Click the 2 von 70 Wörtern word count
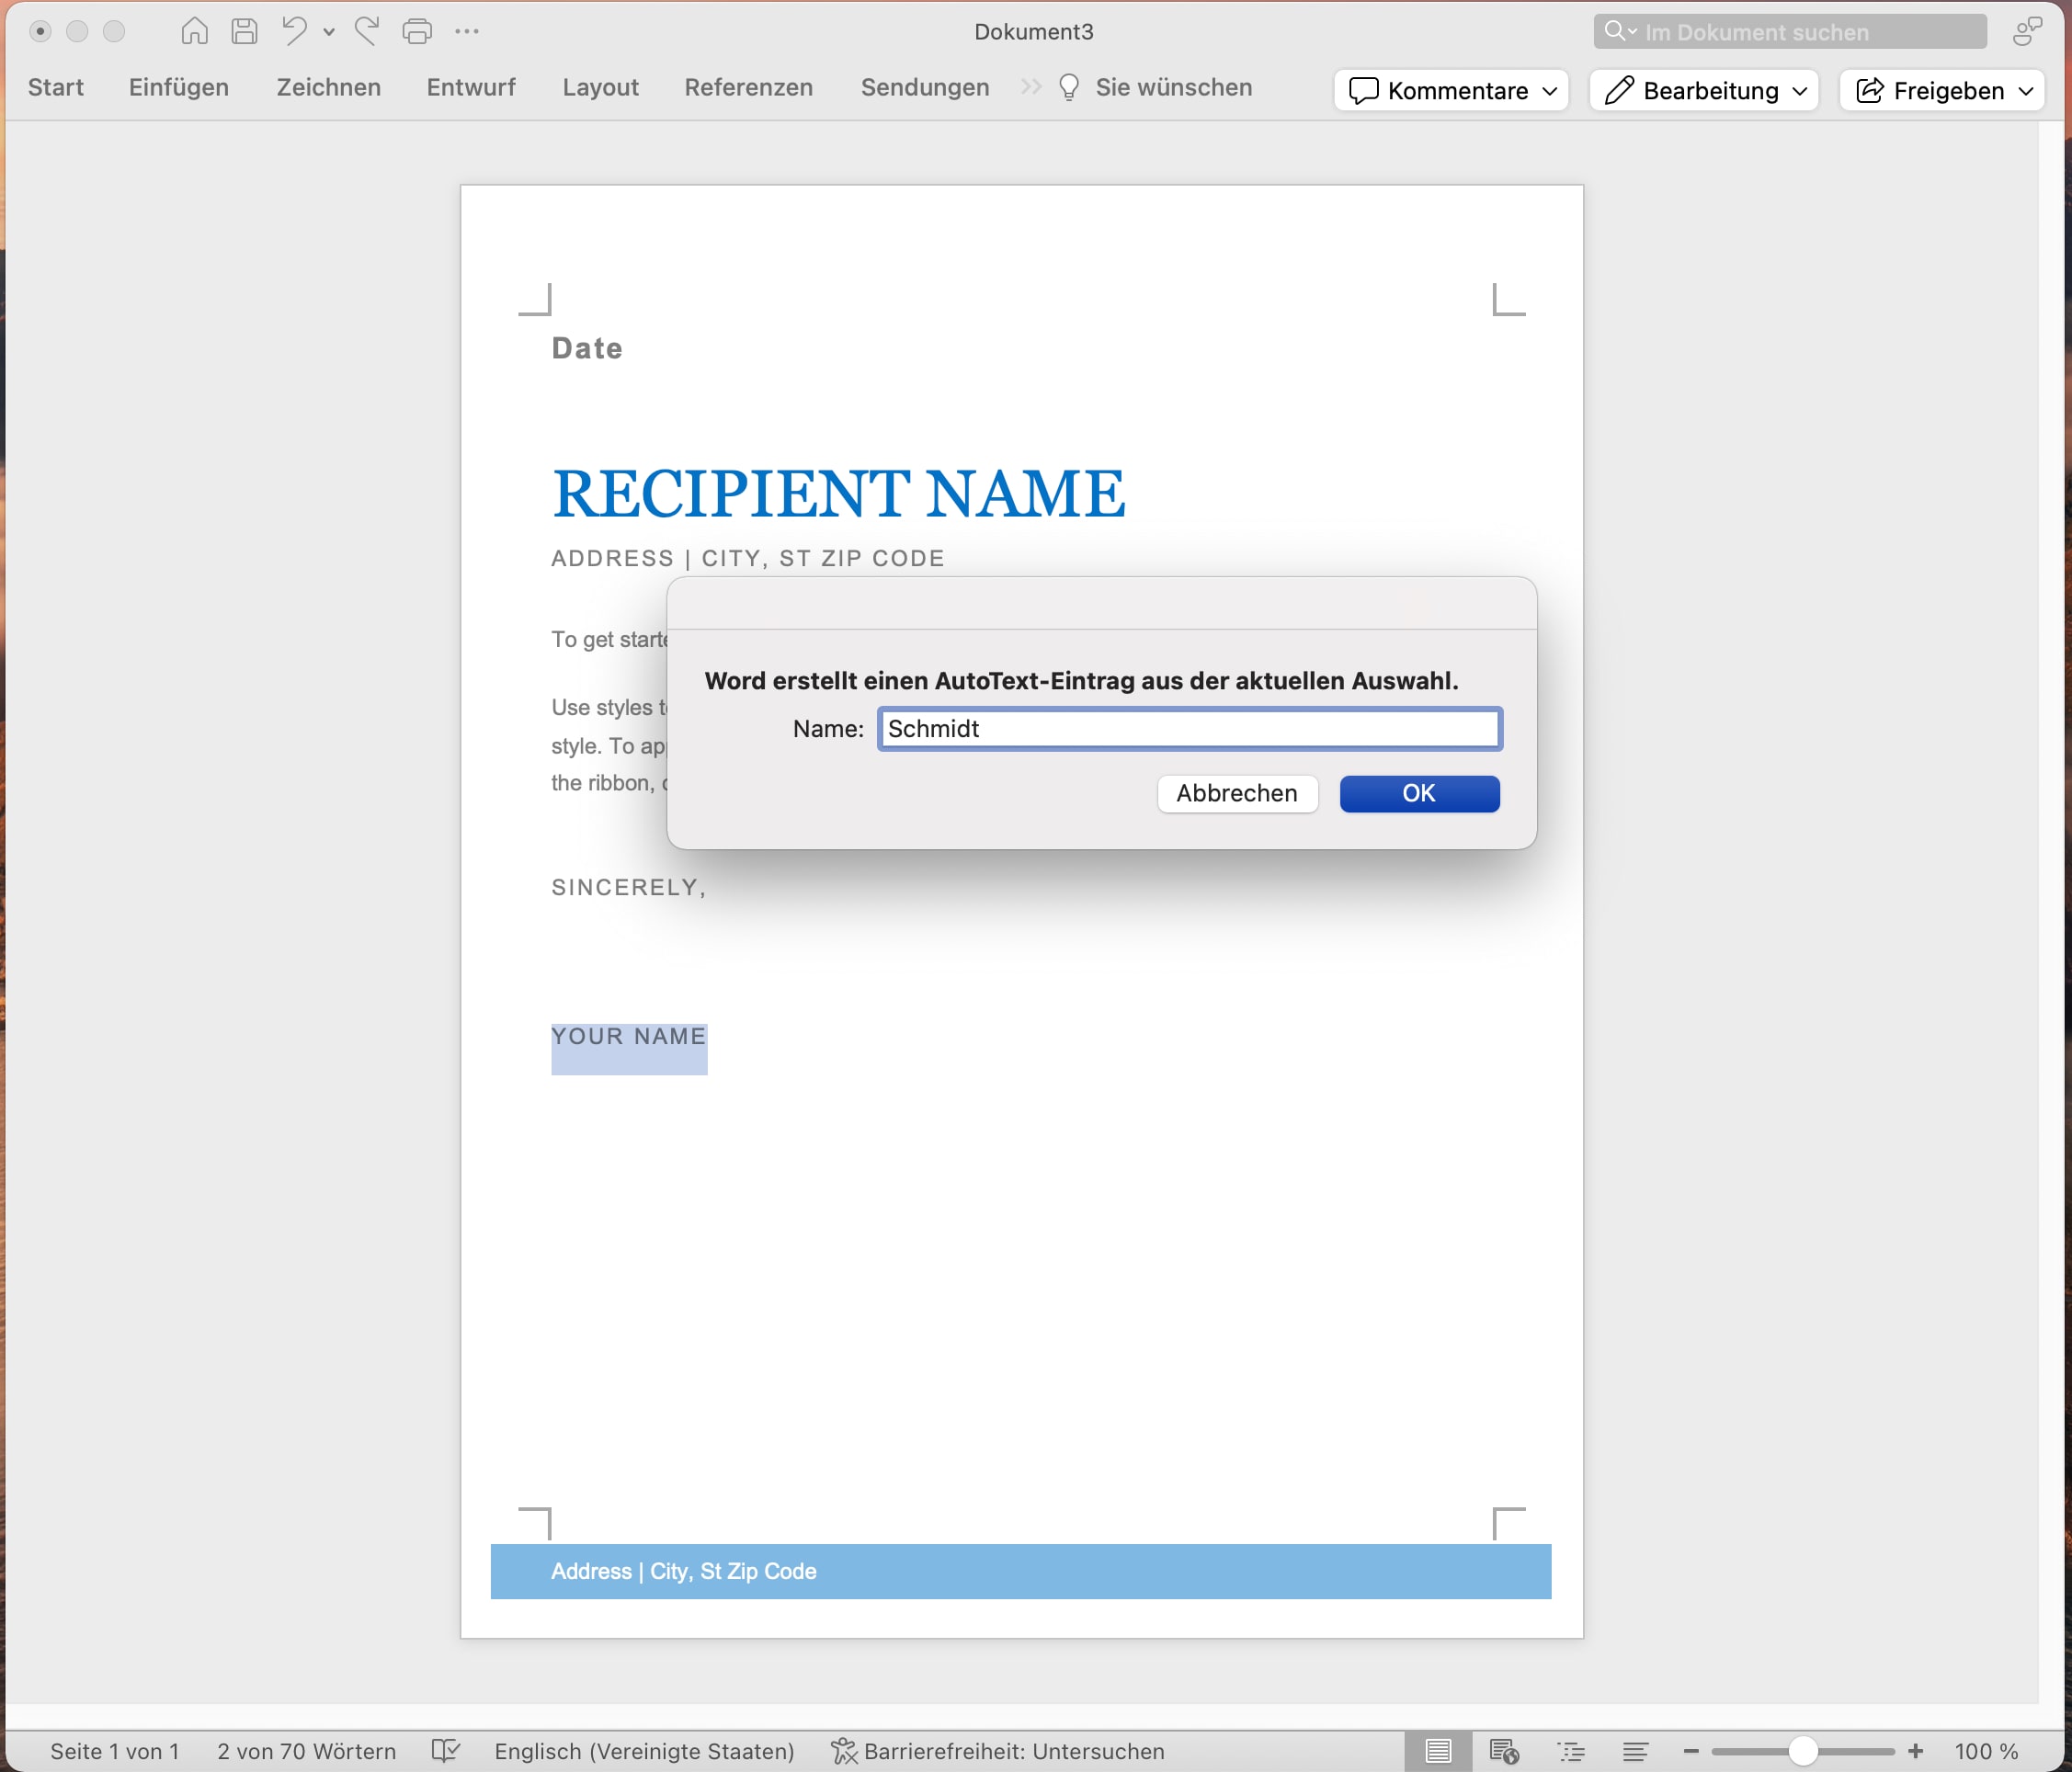2072x1772 pixels. [x=307, y=1751]
